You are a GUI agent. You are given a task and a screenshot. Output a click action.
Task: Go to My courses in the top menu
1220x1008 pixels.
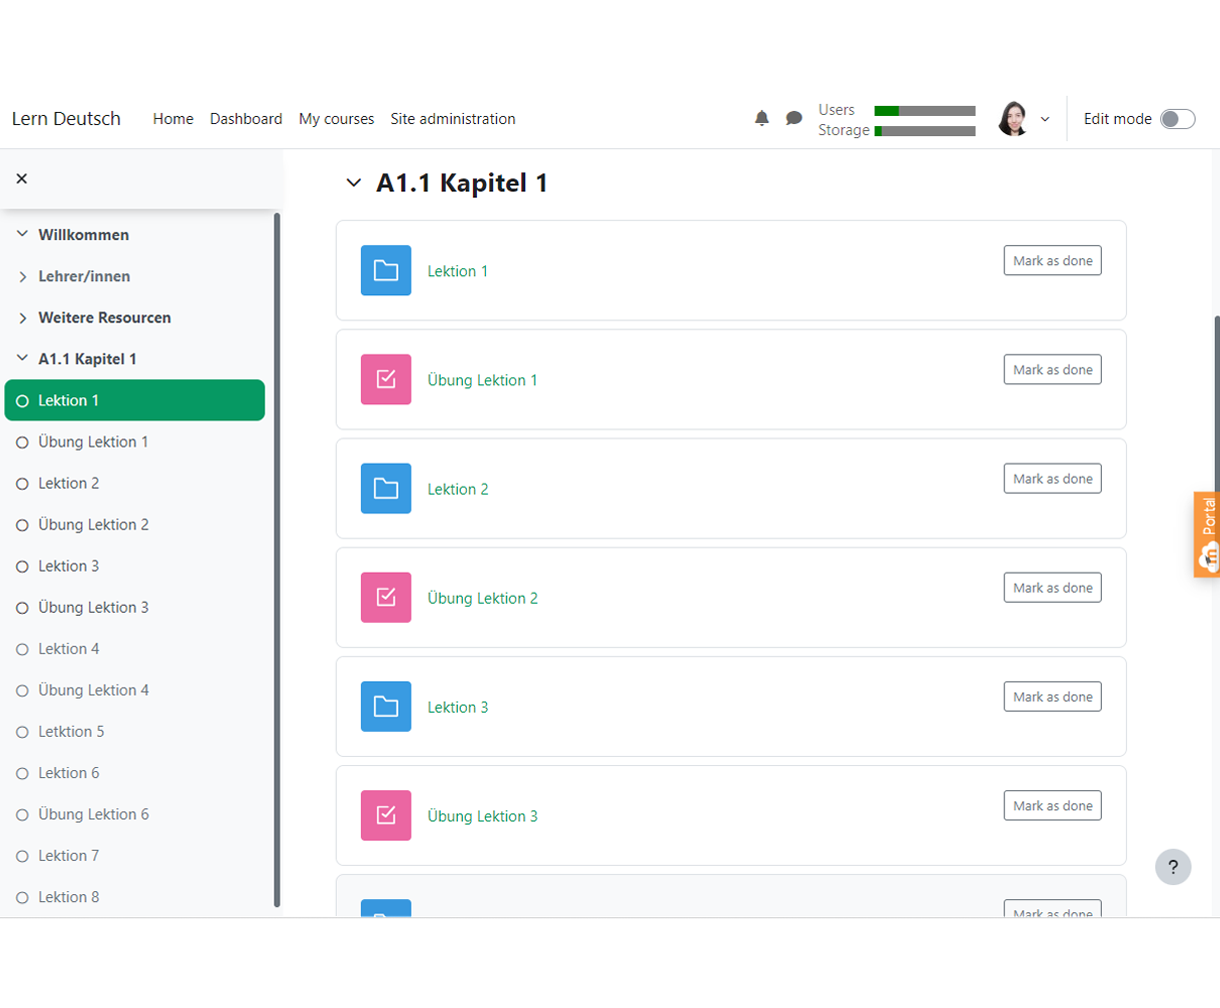(x=336, y=118)
